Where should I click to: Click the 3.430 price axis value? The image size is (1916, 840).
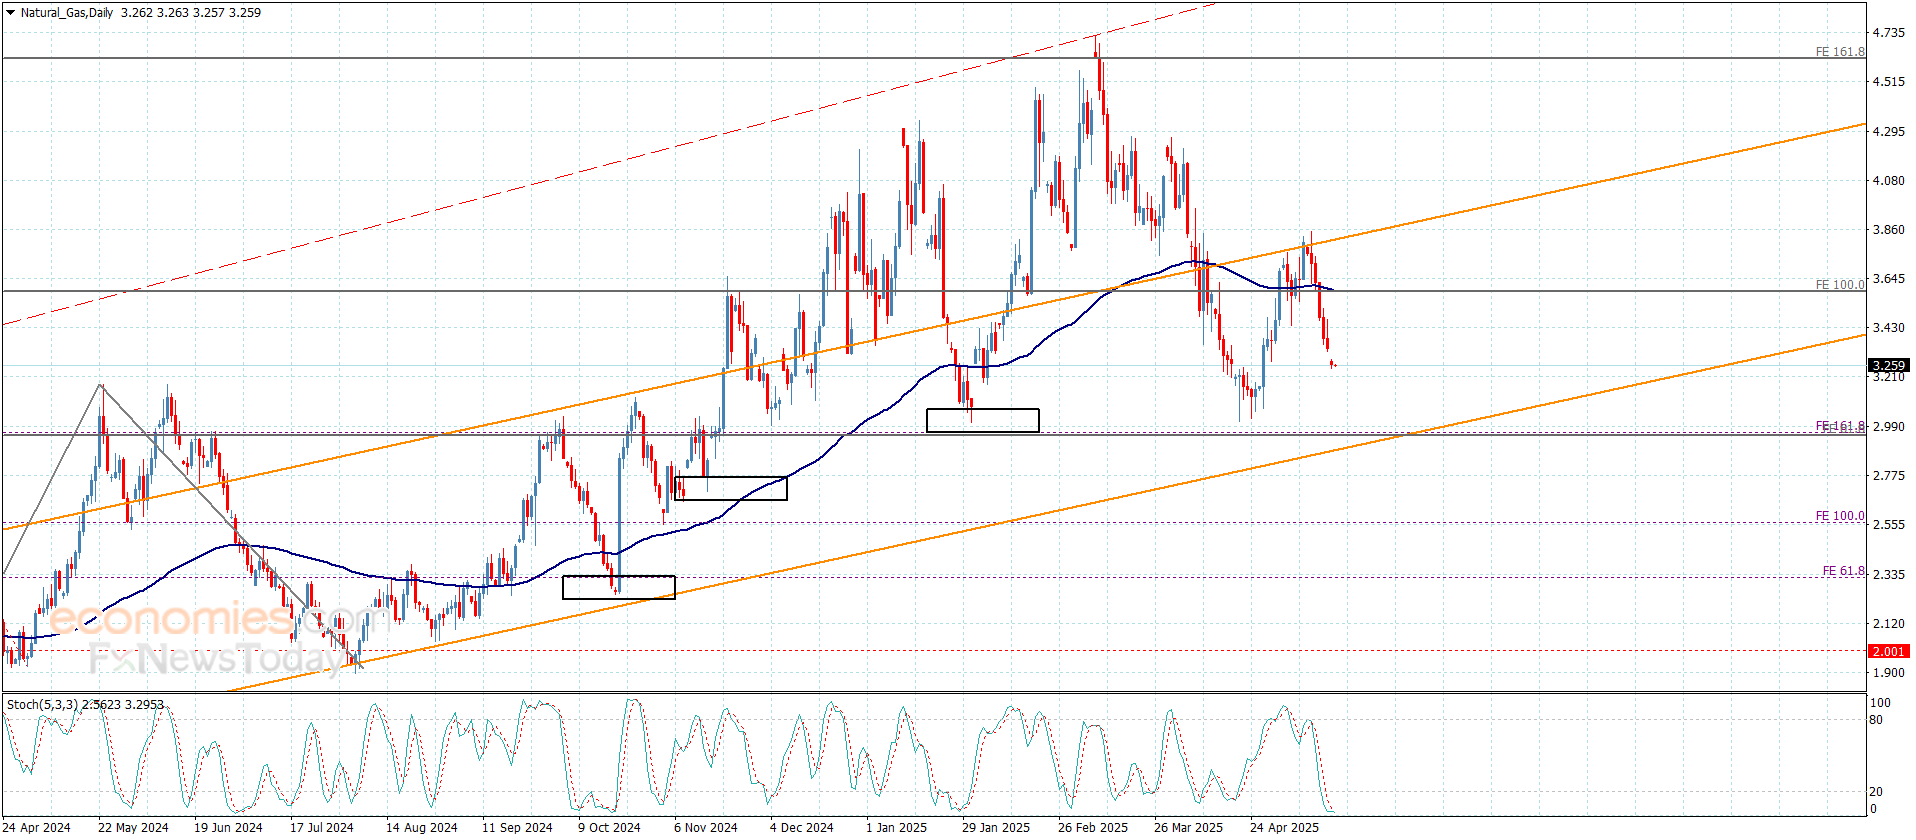click(1888, 328)
